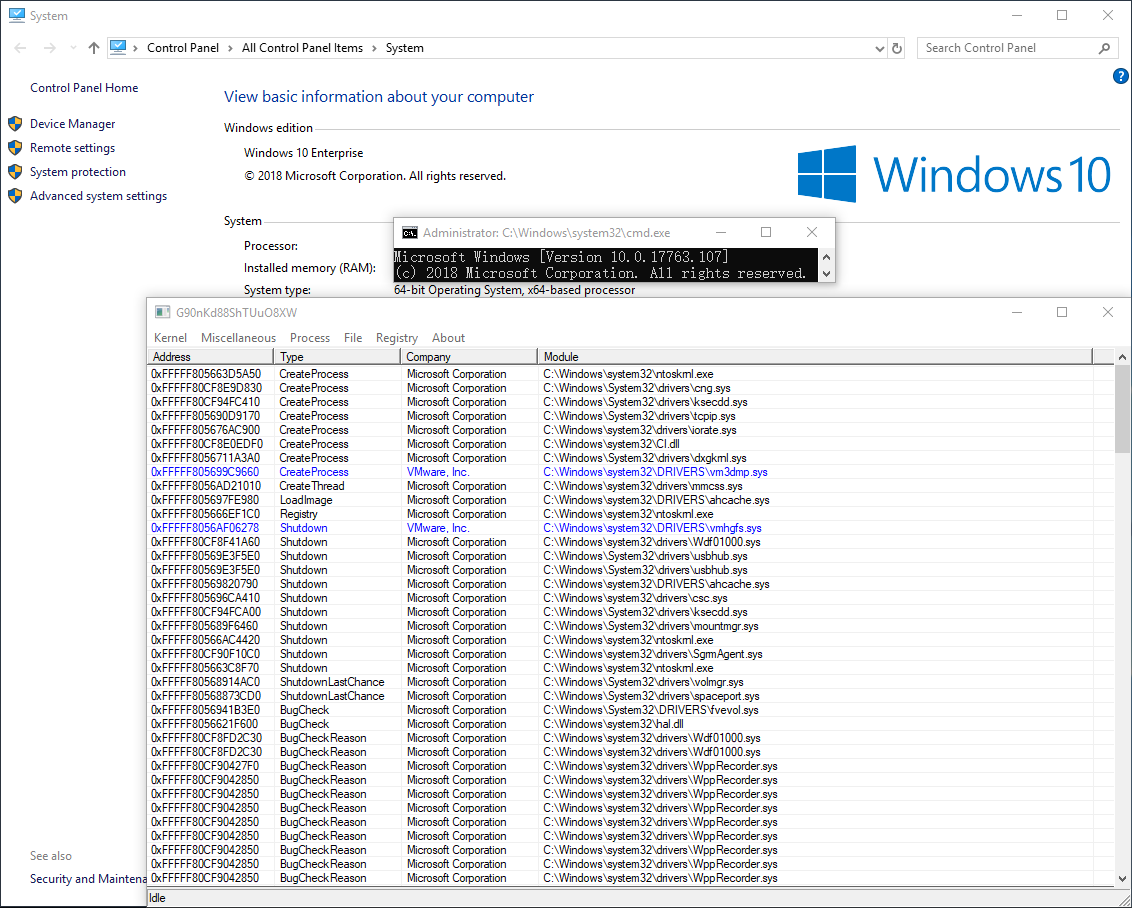Select System breadcrumb in address bar

click(404, 48)
